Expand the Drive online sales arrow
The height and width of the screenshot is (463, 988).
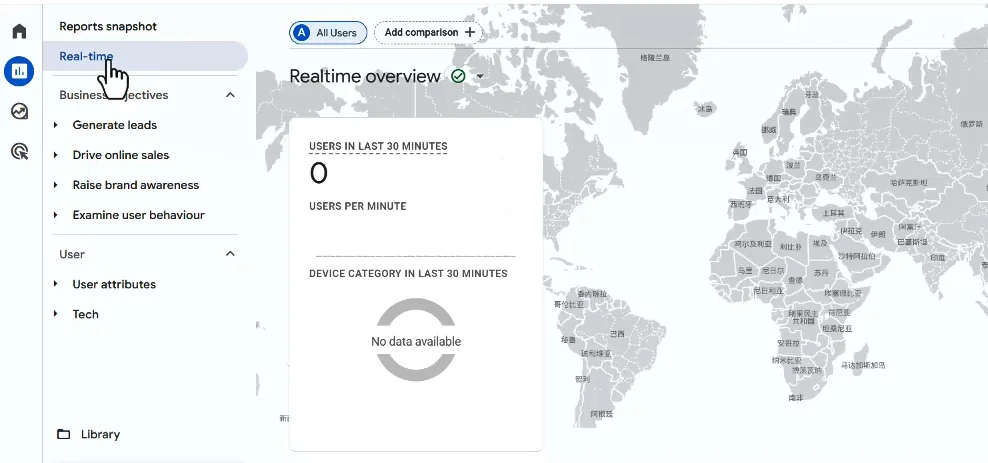point(56,155)
